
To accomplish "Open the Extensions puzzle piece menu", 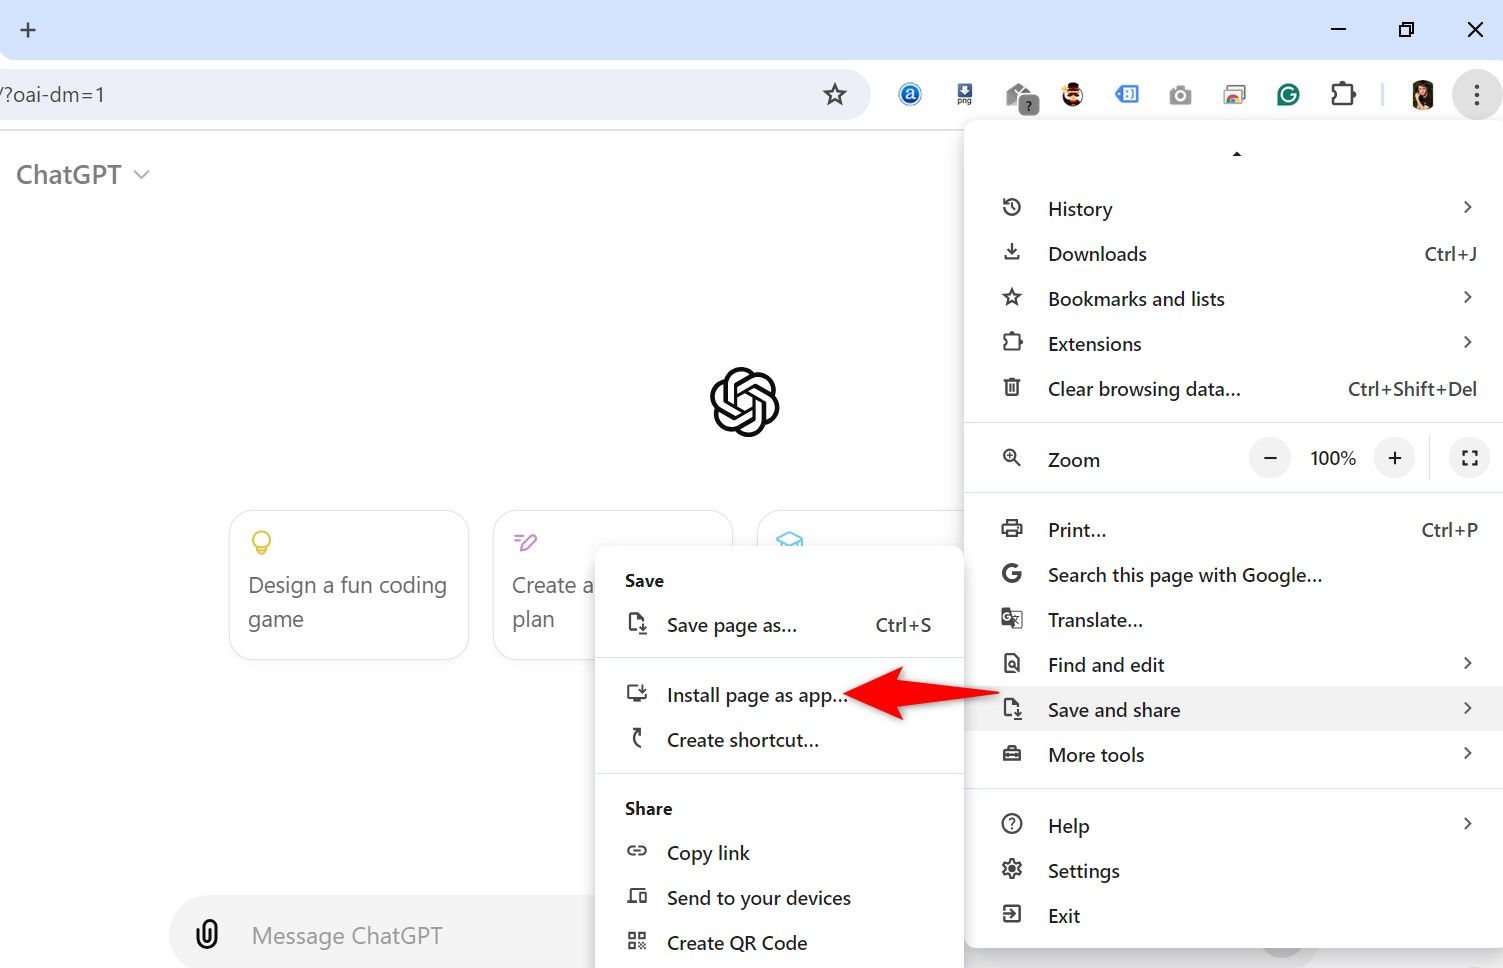I will click(x=1343, y=94).
